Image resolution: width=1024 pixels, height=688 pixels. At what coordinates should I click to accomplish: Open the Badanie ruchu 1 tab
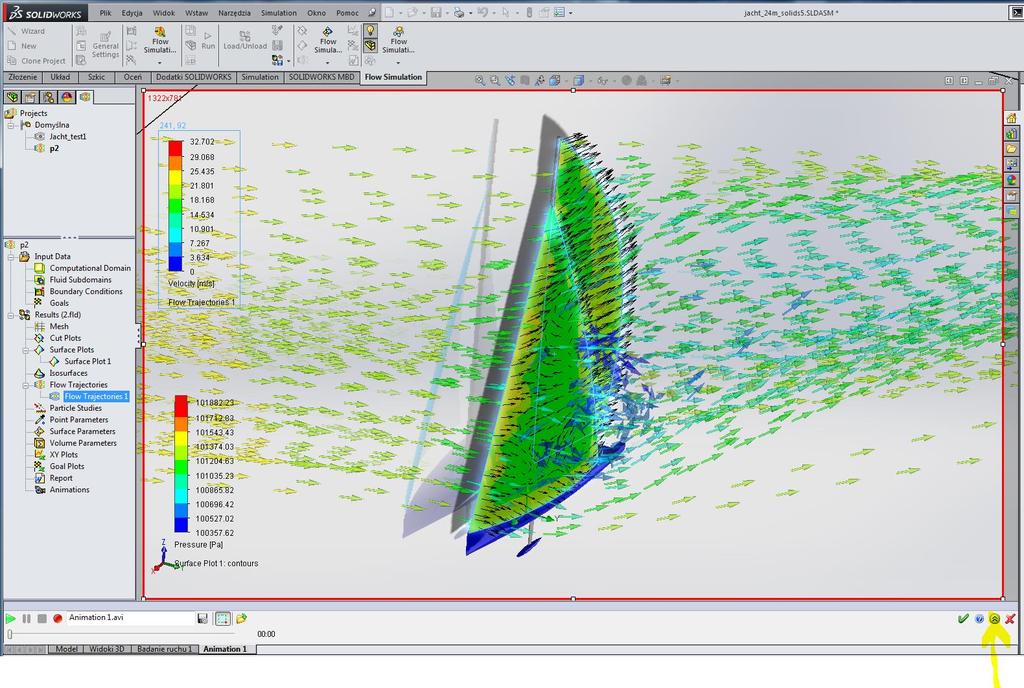click(x=165, y=649)
